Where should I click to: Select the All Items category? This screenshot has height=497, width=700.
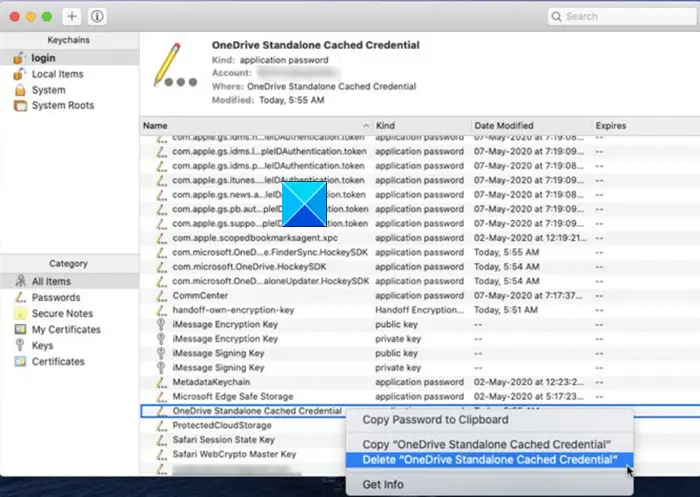click(x=70, y=281)
